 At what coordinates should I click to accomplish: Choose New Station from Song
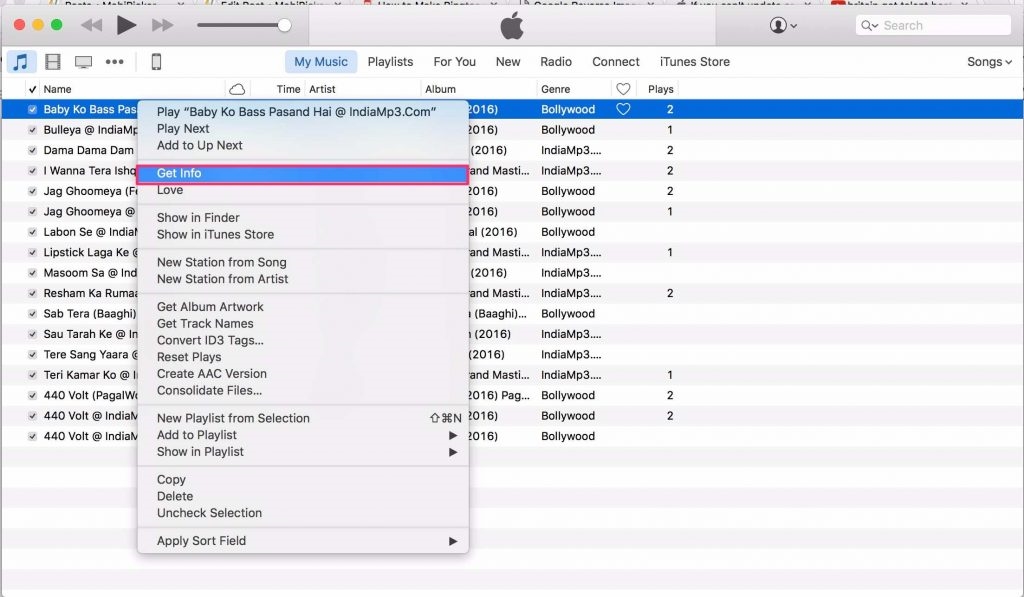[x=221, y=262]
